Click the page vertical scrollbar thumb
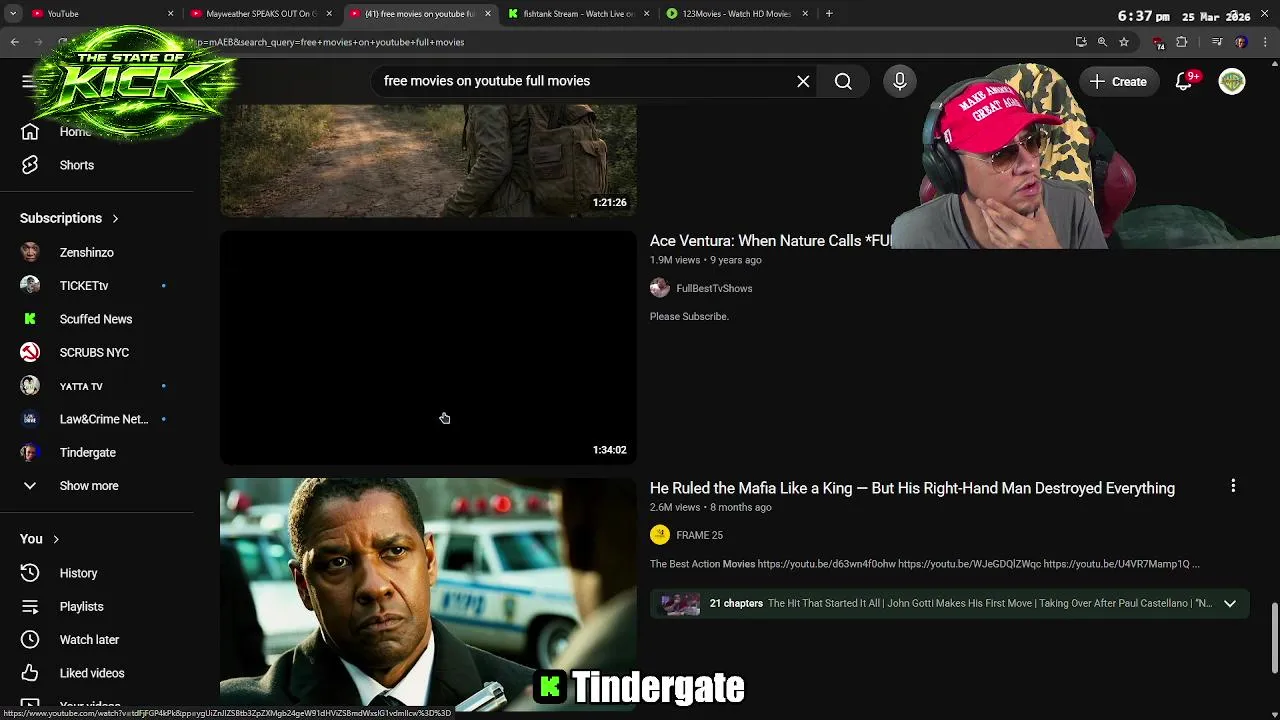Image resolution: width=1280 pixels, height=720 pixels. [x=1274, y=639]
